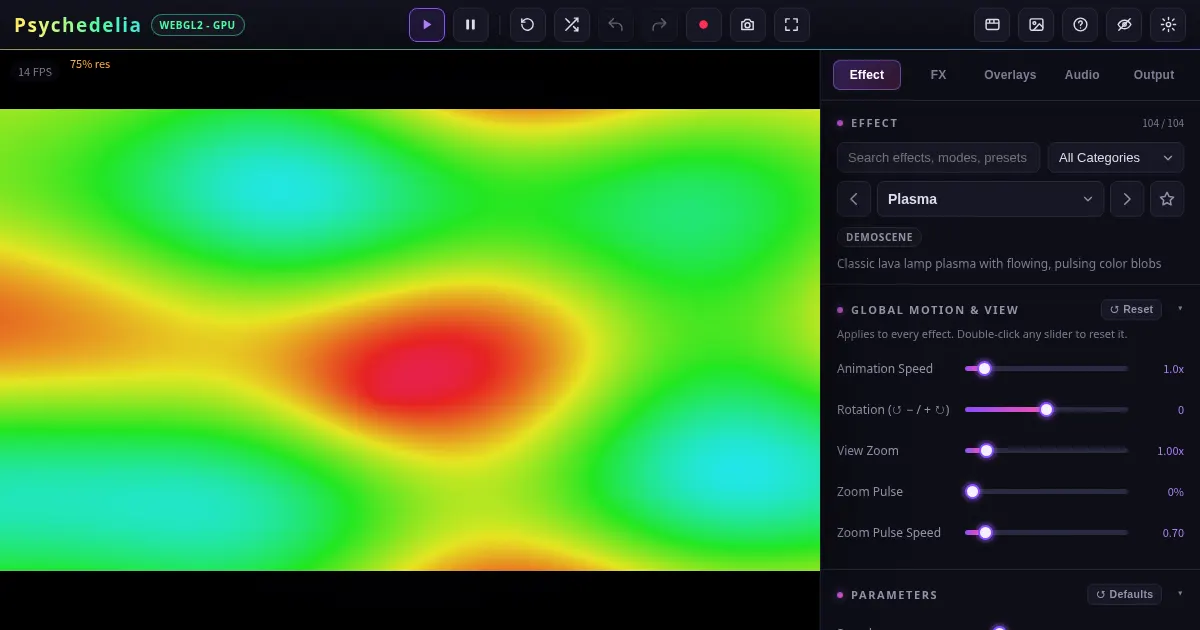Image resolution: width=1200 pixels, height=630 pixels.
Task: Open the Output tab
Action: [x=1154, y=75]
